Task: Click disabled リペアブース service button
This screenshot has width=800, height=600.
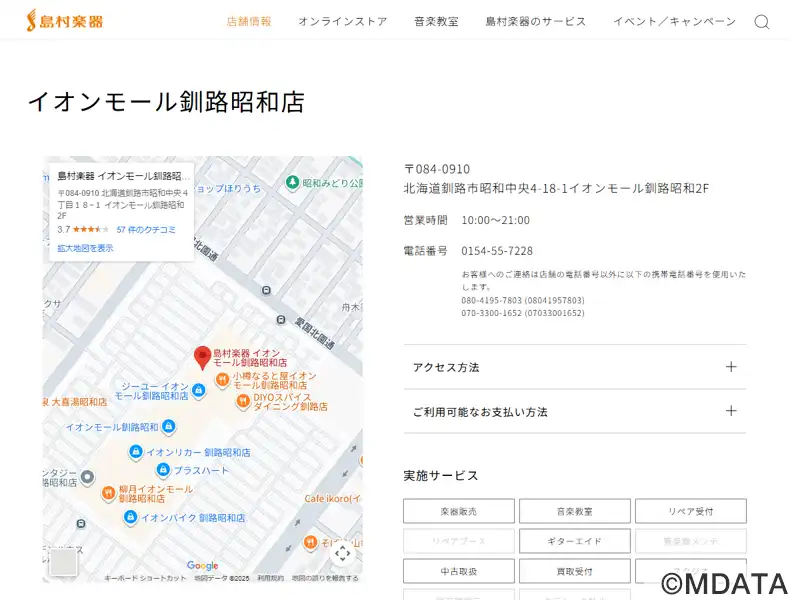Action: pyautogui.click(x=459, y=541)
